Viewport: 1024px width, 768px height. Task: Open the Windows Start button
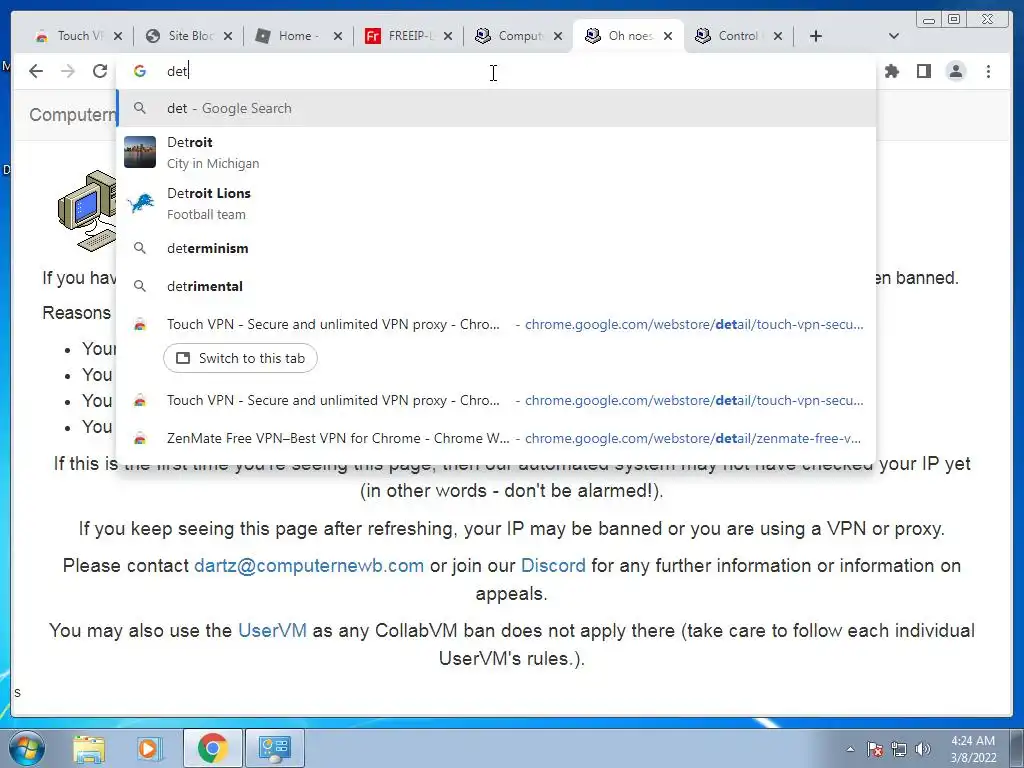click(25, 748)
